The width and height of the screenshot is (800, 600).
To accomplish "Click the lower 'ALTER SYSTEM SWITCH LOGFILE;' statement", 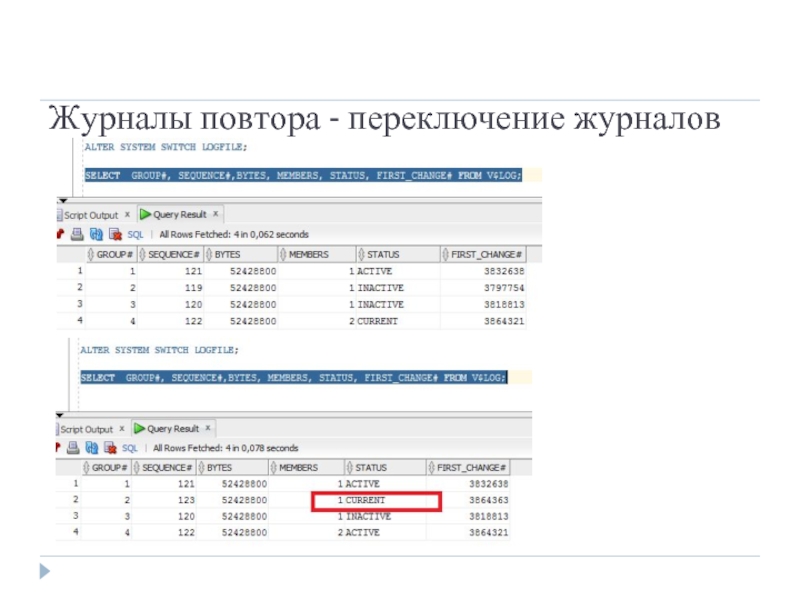I will tap(159, 350).
